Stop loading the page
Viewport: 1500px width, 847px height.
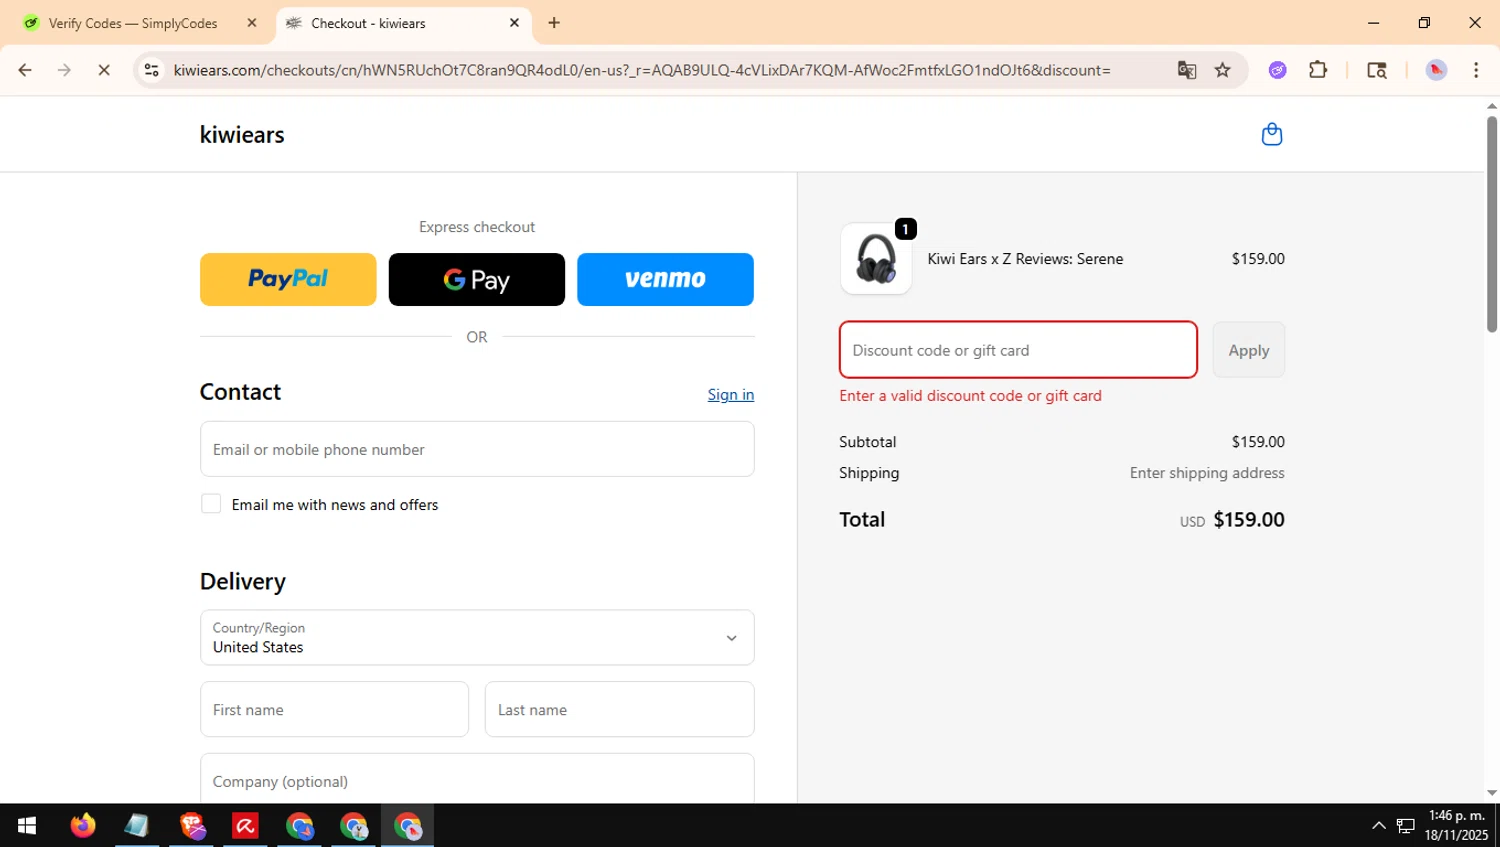[104, 70]
